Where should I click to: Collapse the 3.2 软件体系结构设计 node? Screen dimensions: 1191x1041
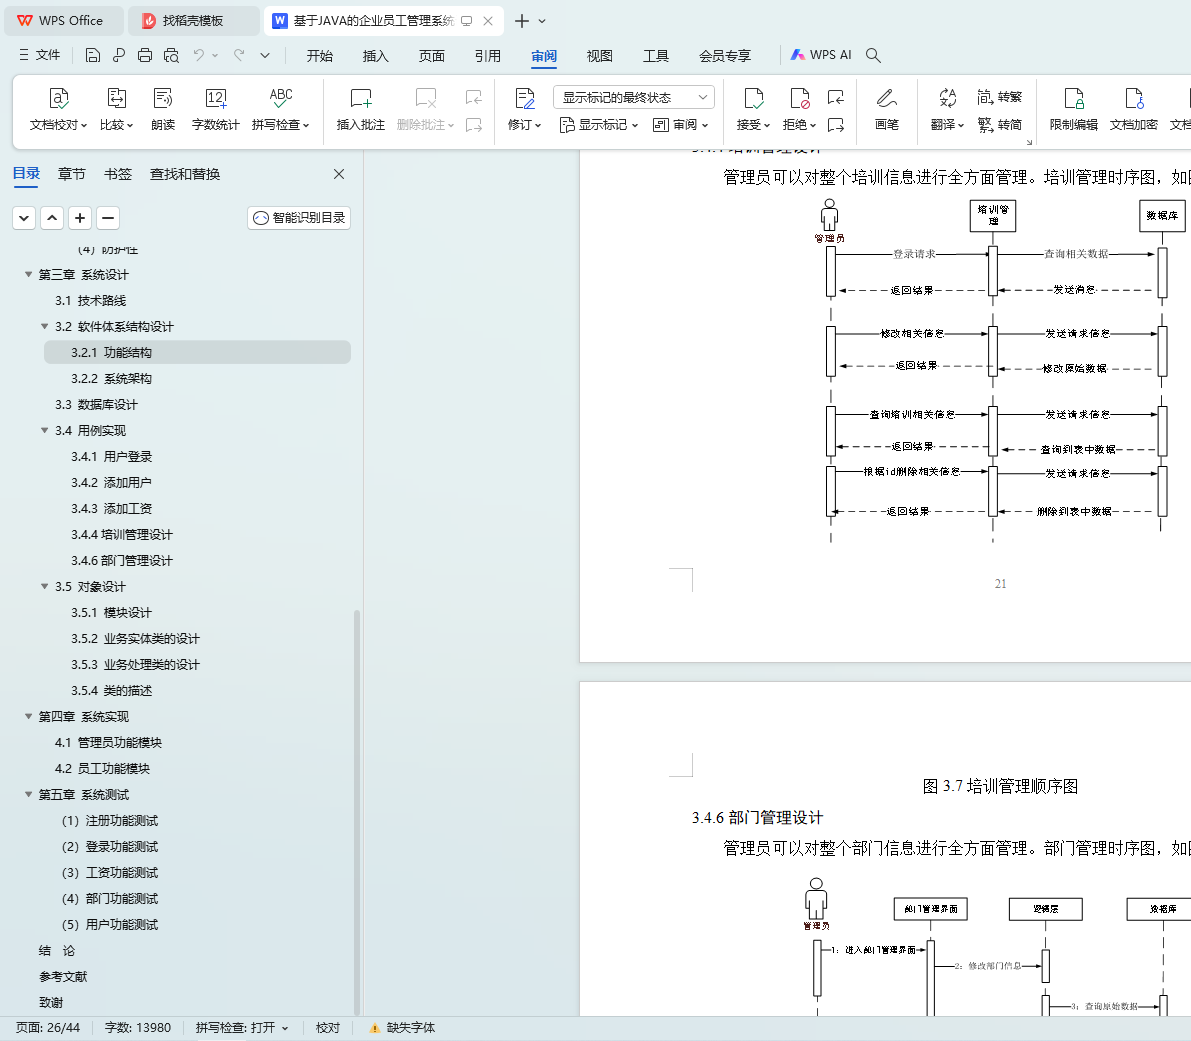pos(44,326)
